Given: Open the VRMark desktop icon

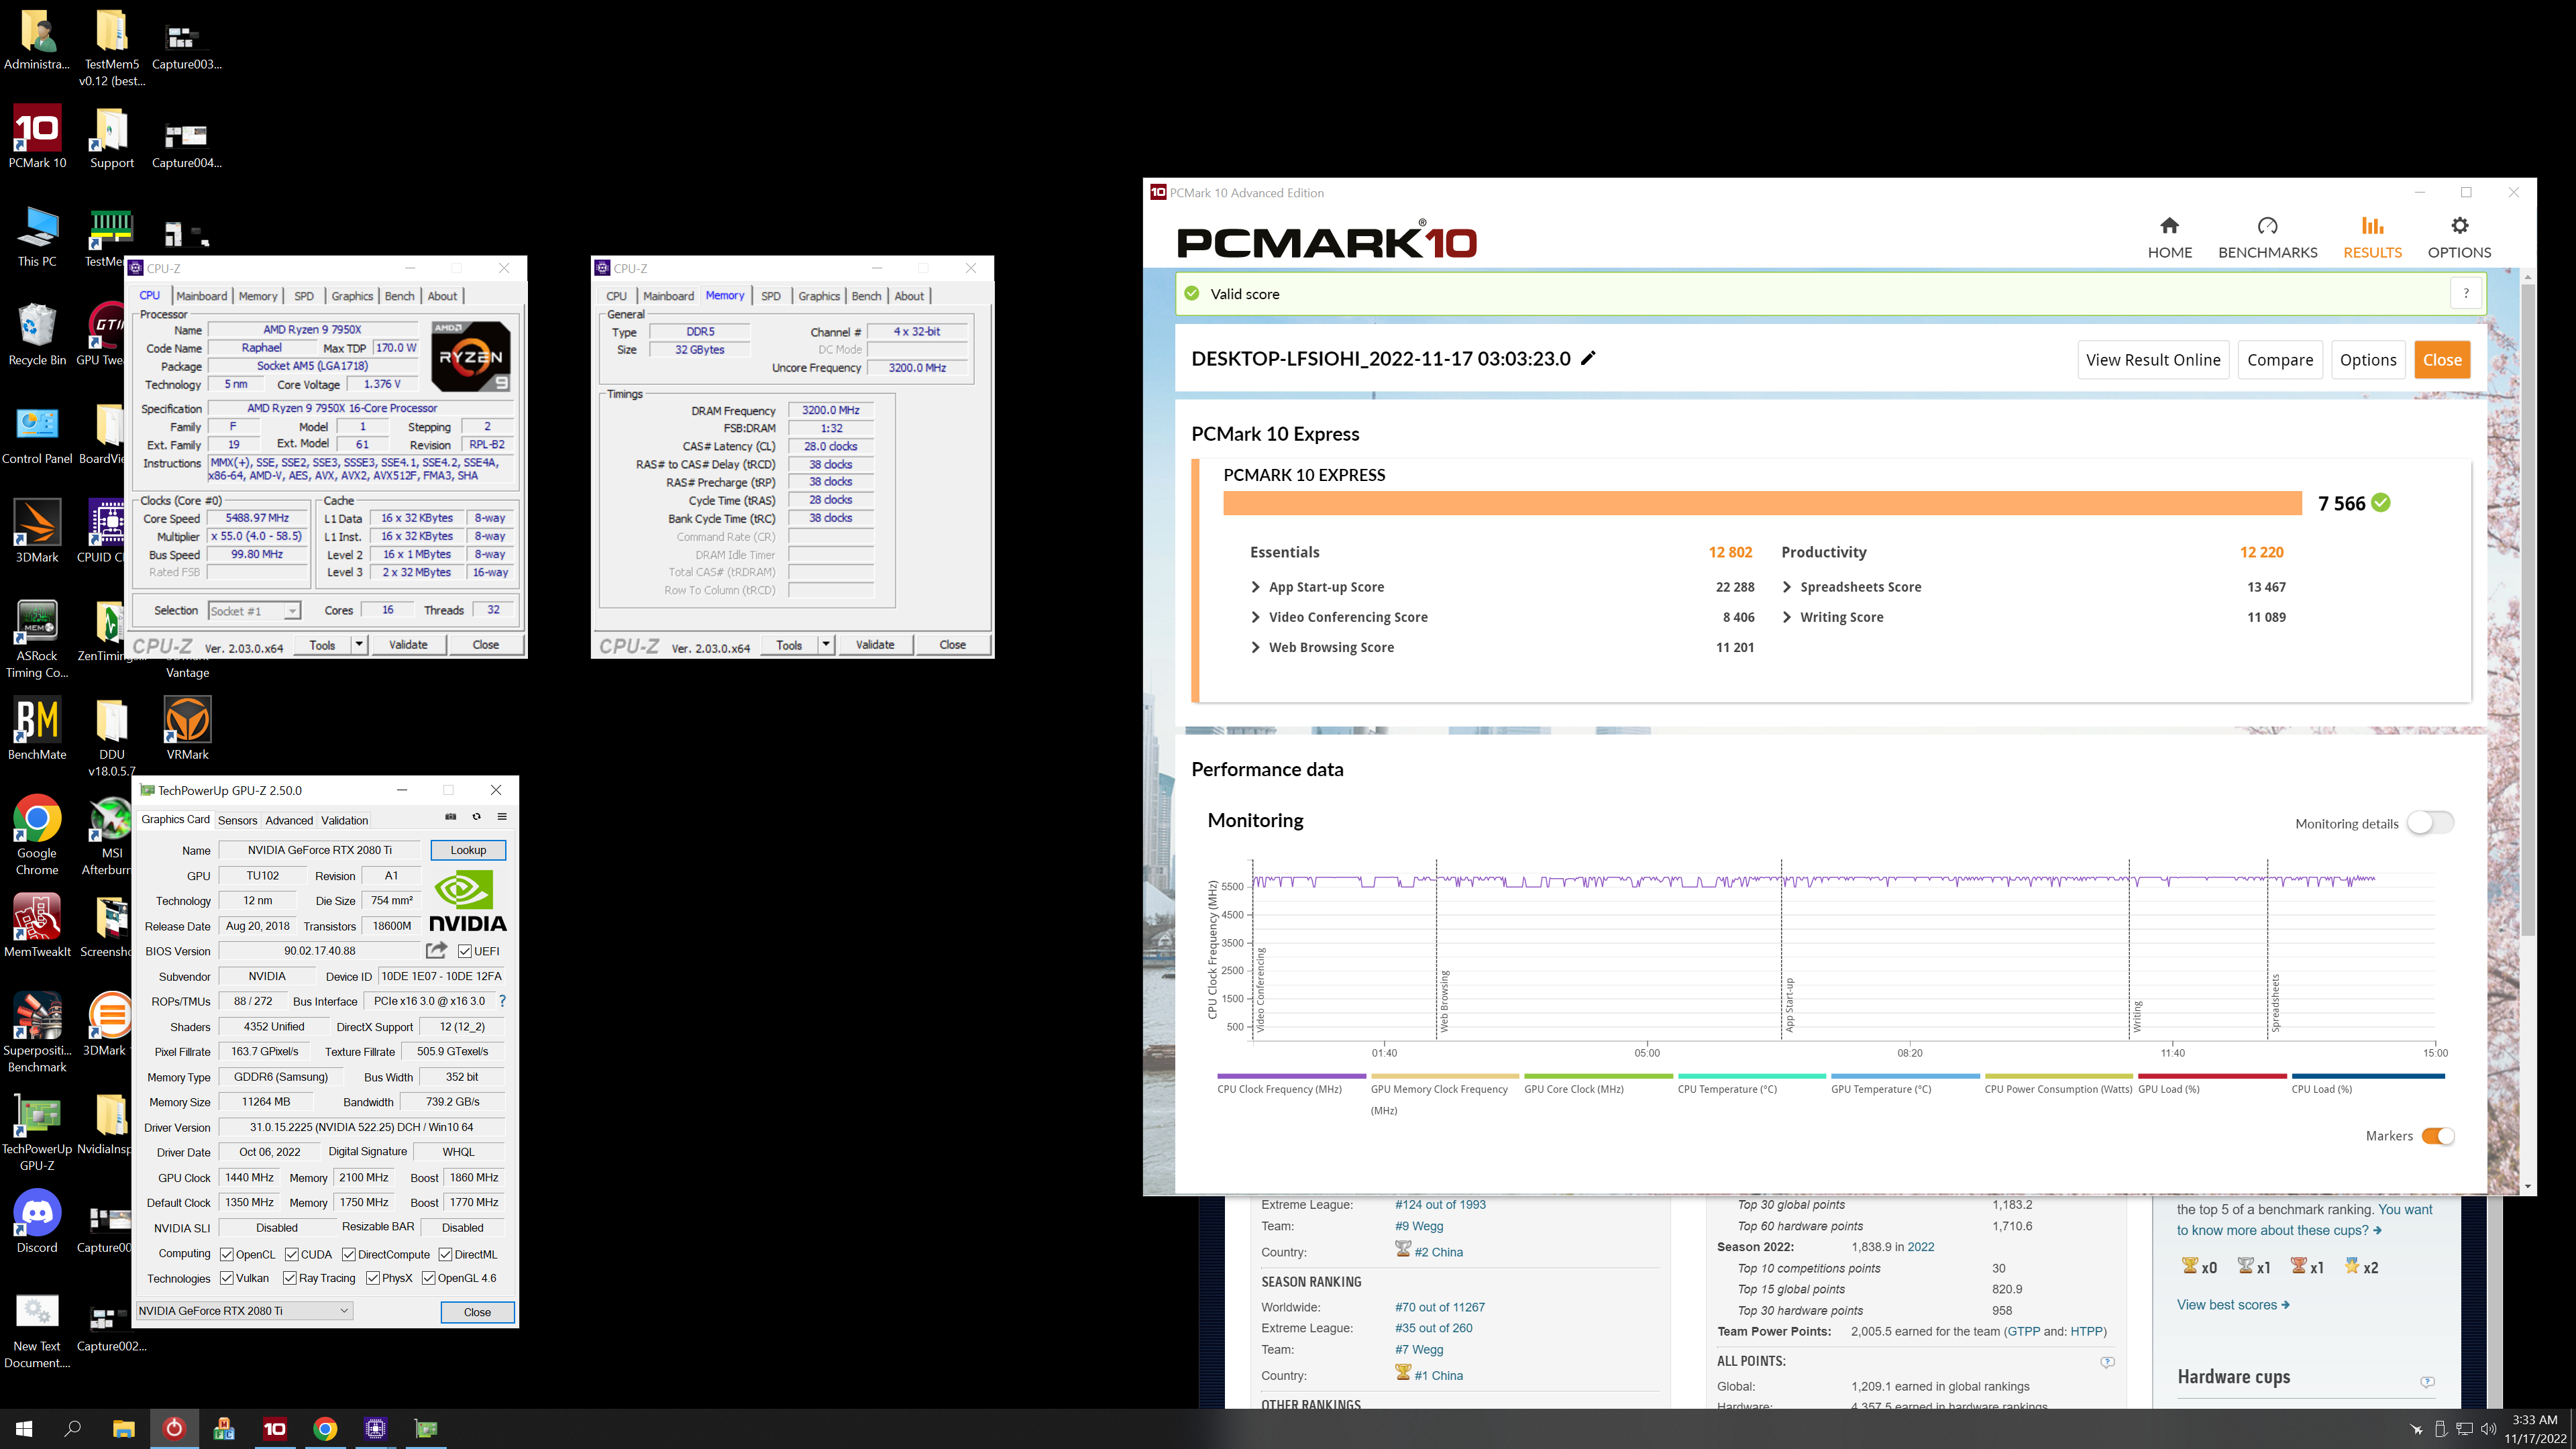Looking at the screenshot, I should [188, 729].
